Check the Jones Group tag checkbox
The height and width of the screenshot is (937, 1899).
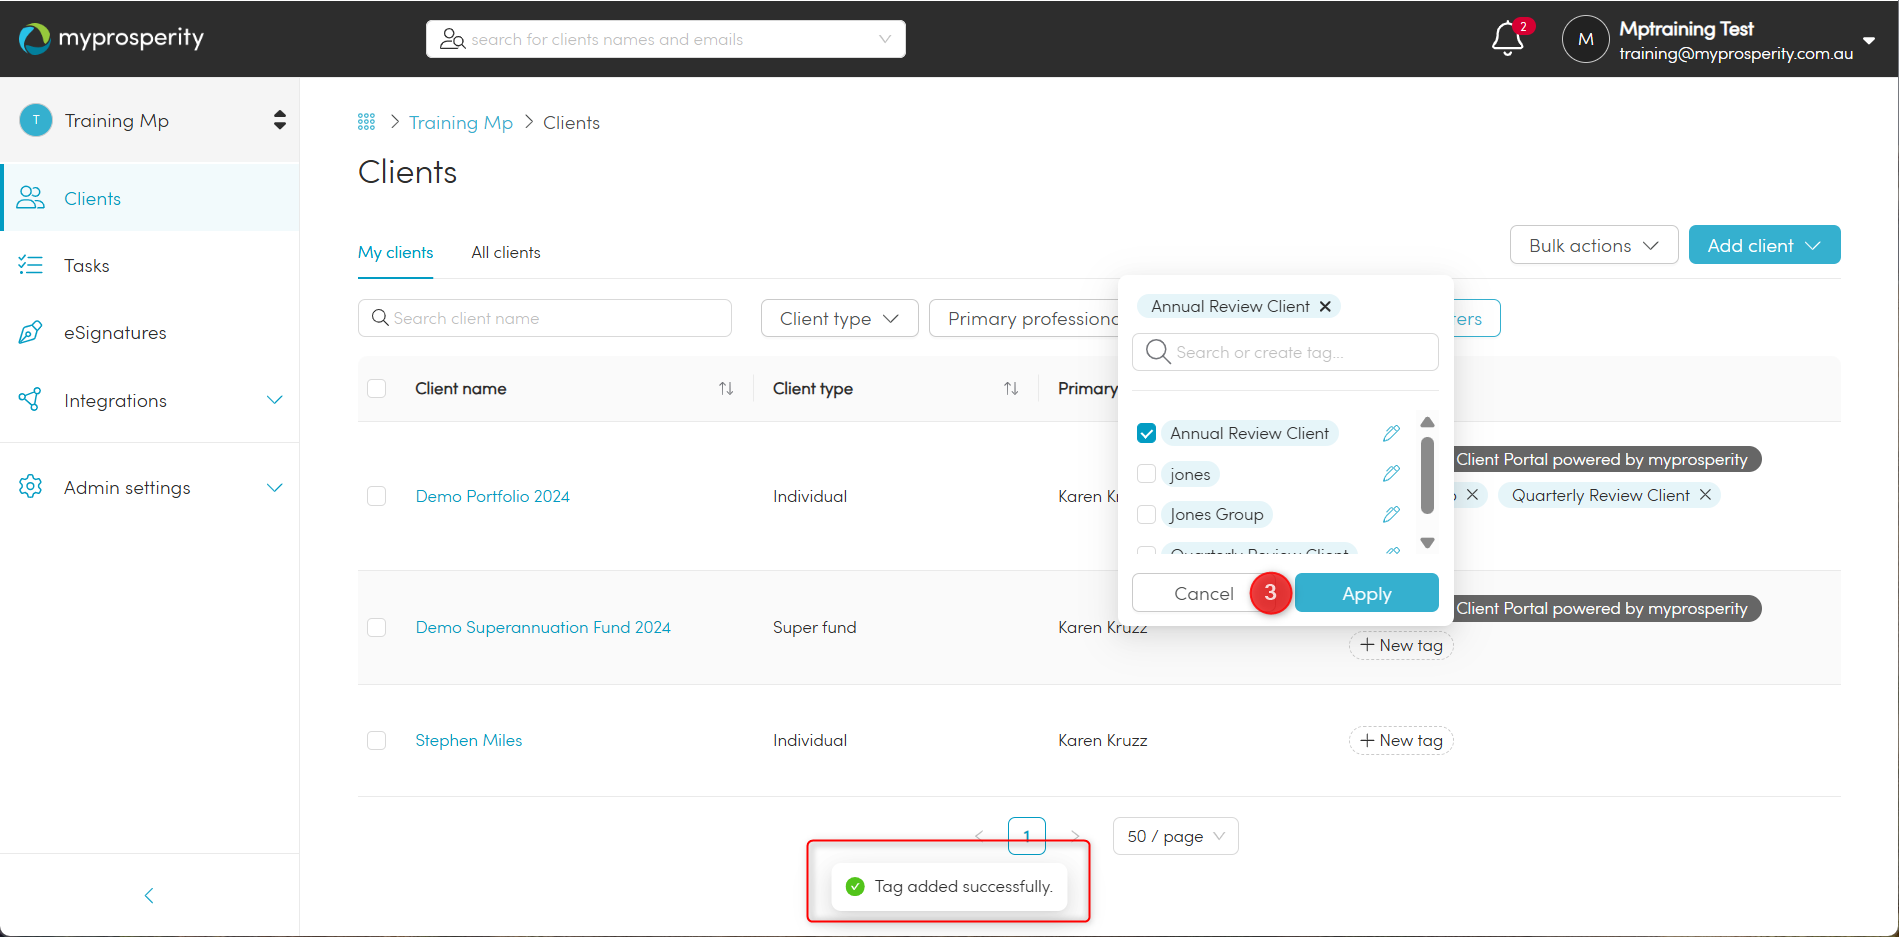coord(1146,514)
